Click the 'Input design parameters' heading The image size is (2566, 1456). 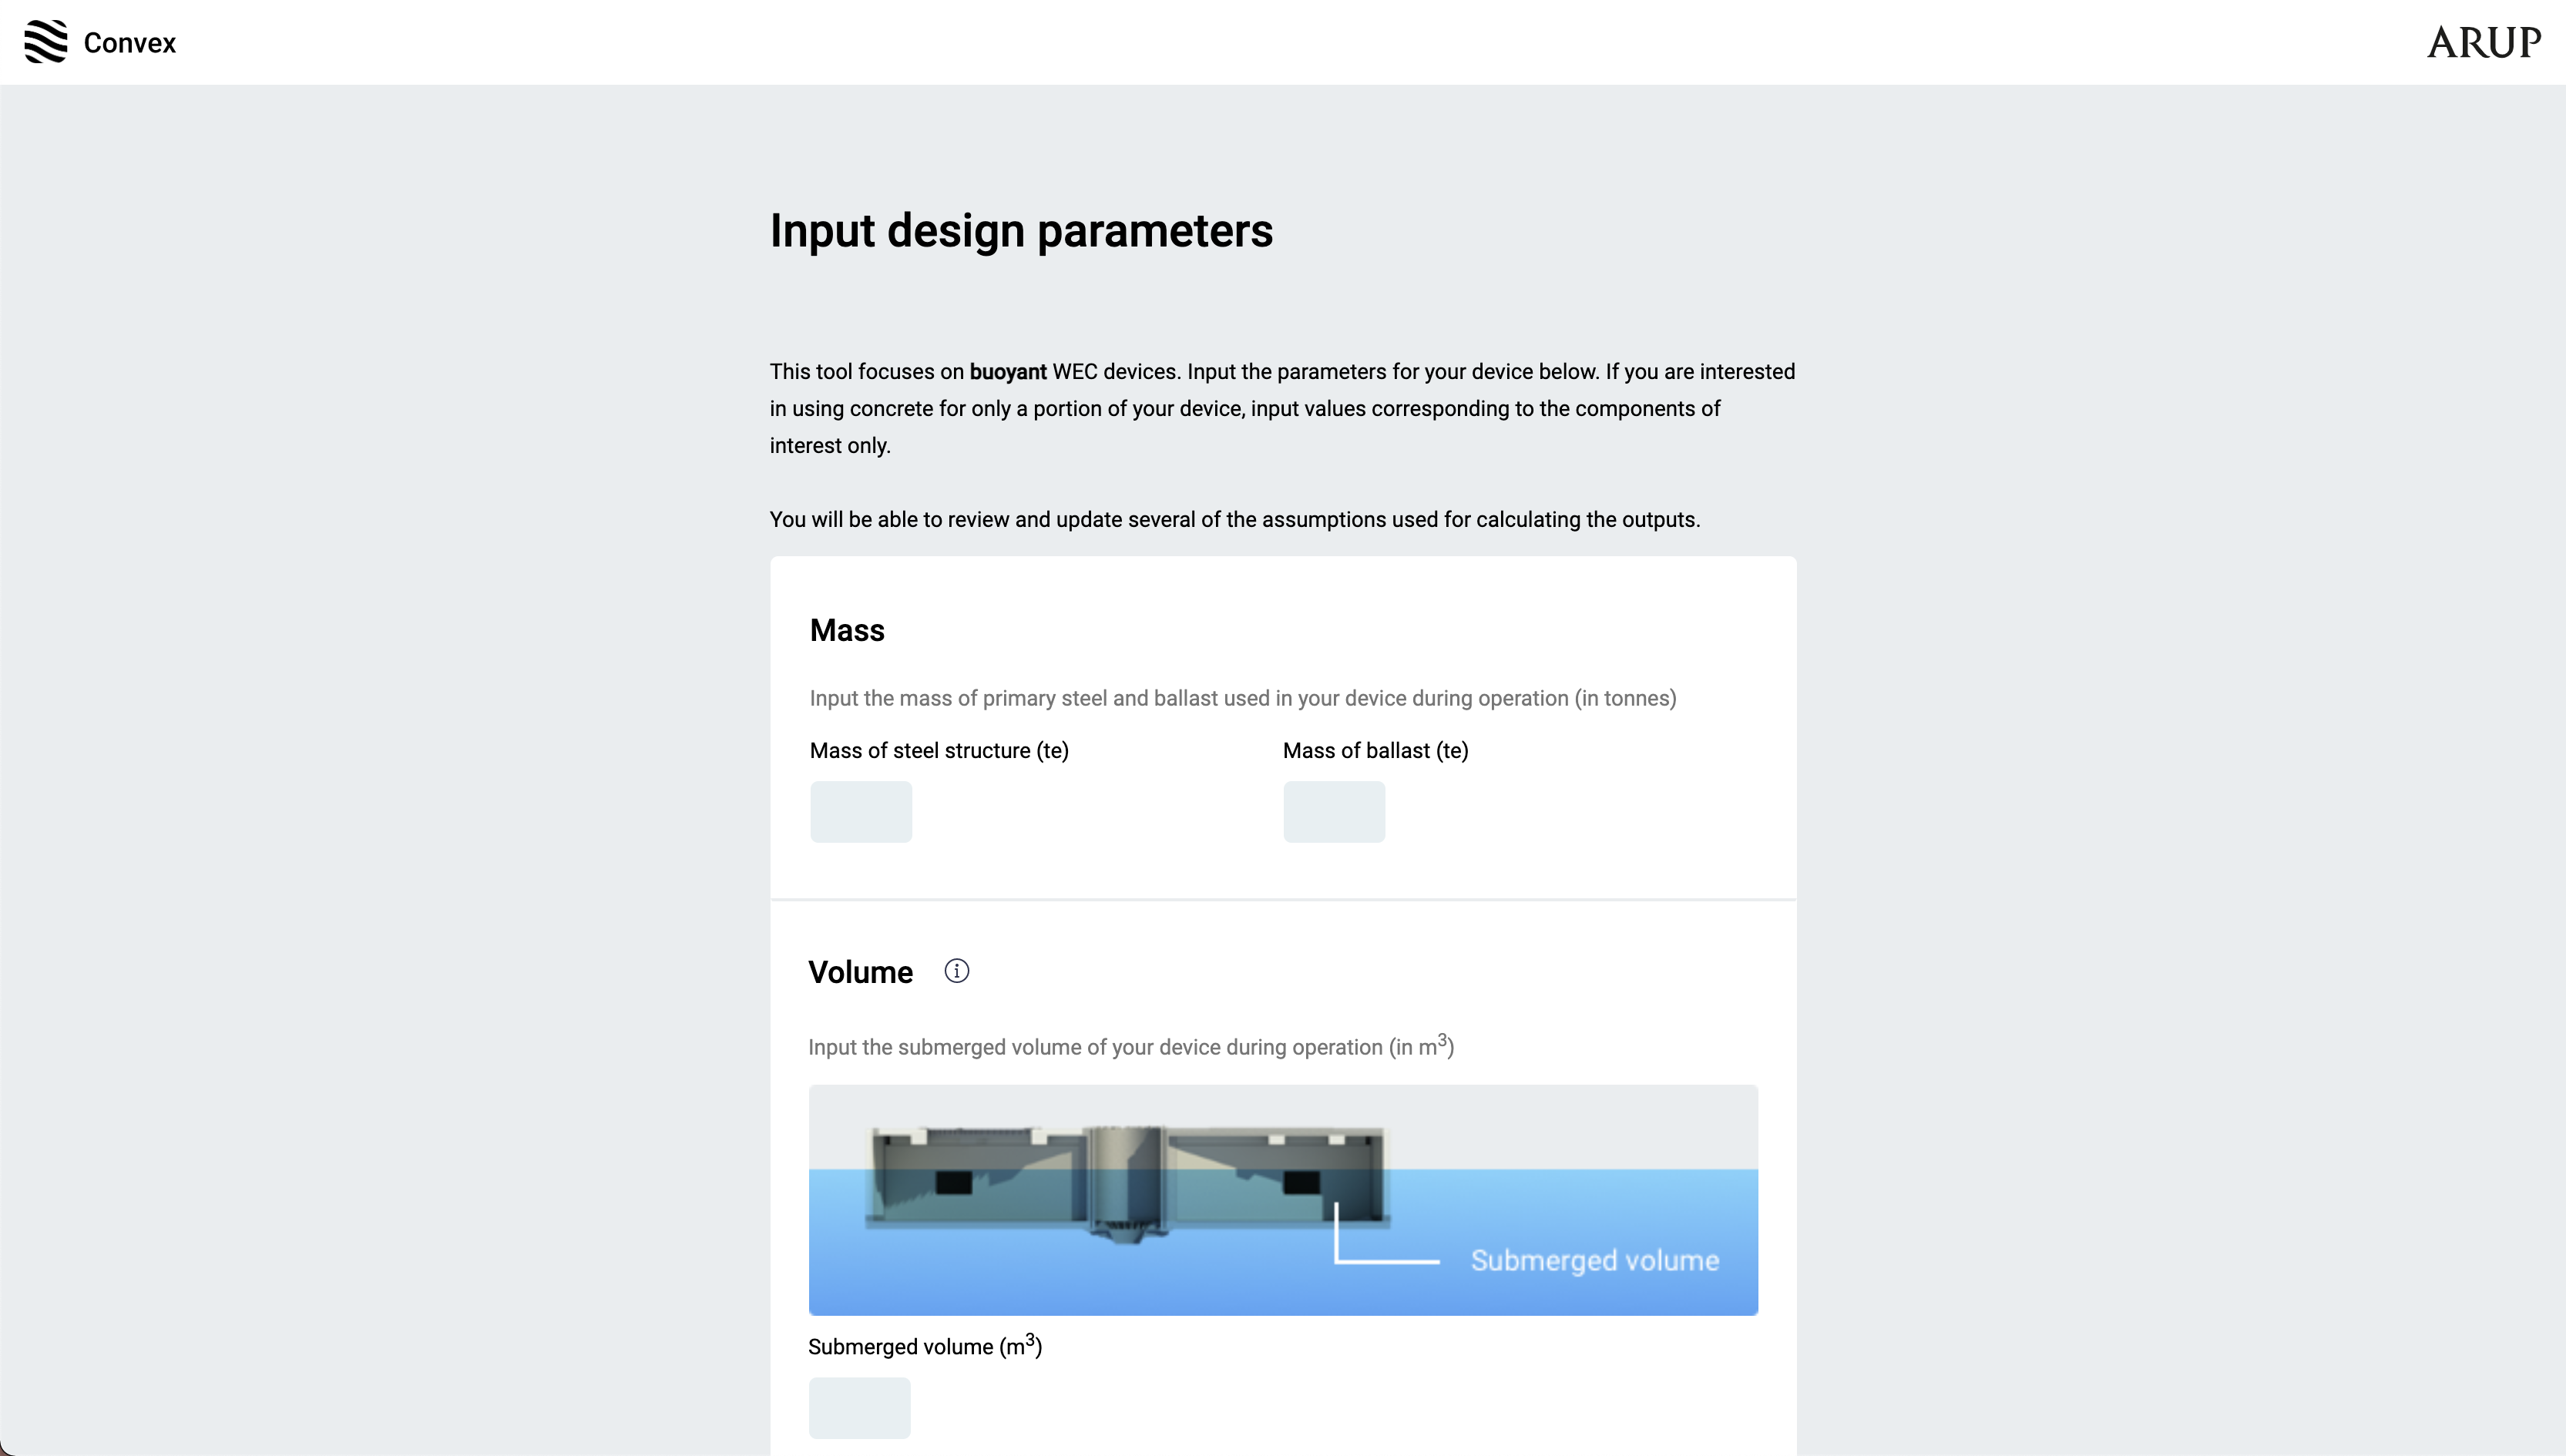[1021, 231]
